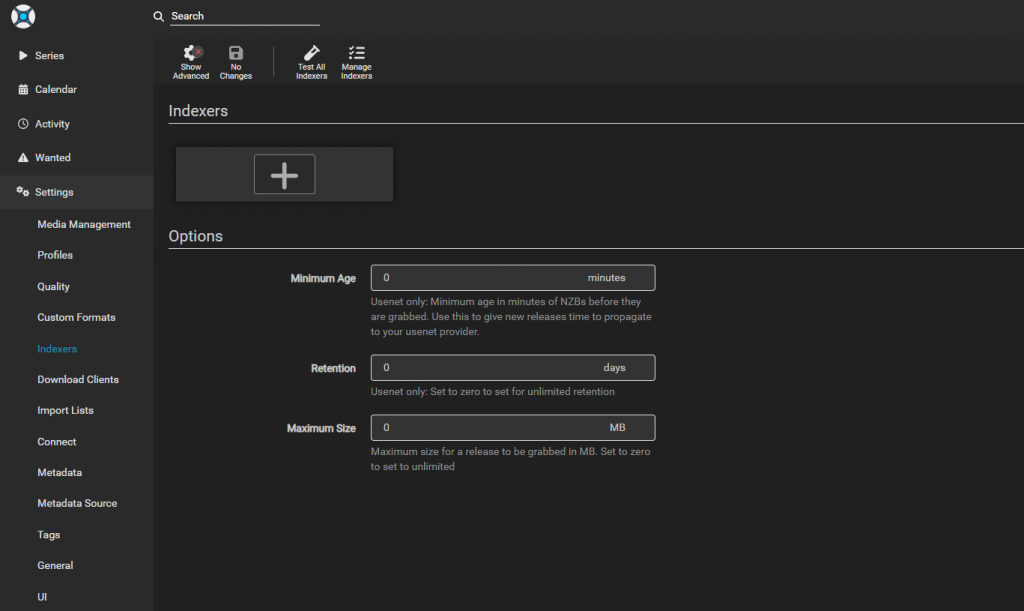
Task: Select the Indexers settings link
Action: pyautogui.click(x=57, y=349)
